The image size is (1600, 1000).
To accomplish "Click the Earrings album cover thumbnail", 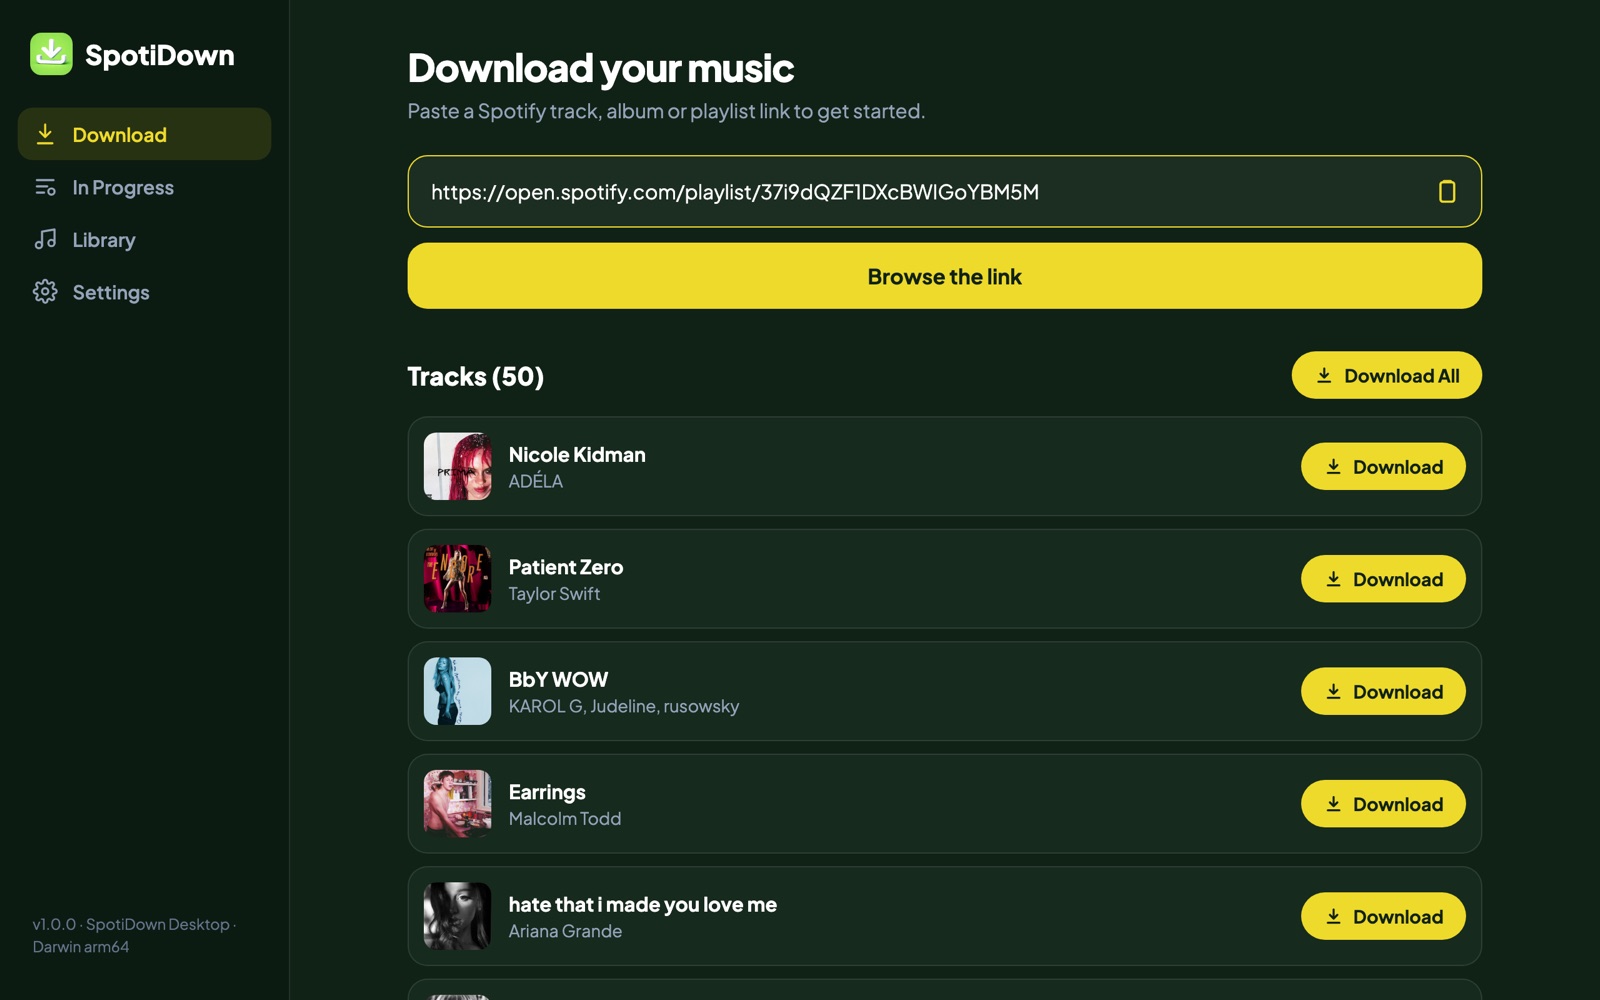I will tap(457, 804).
